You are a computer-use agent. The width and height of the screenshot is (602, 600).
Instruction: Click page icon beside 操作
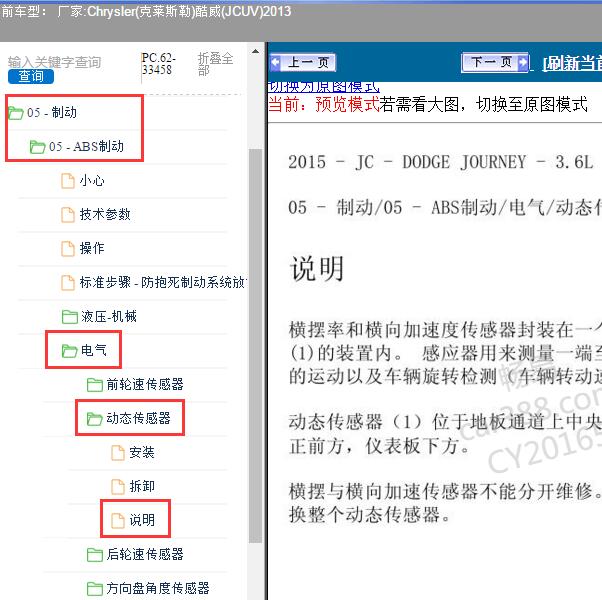[x=68, y=248]
